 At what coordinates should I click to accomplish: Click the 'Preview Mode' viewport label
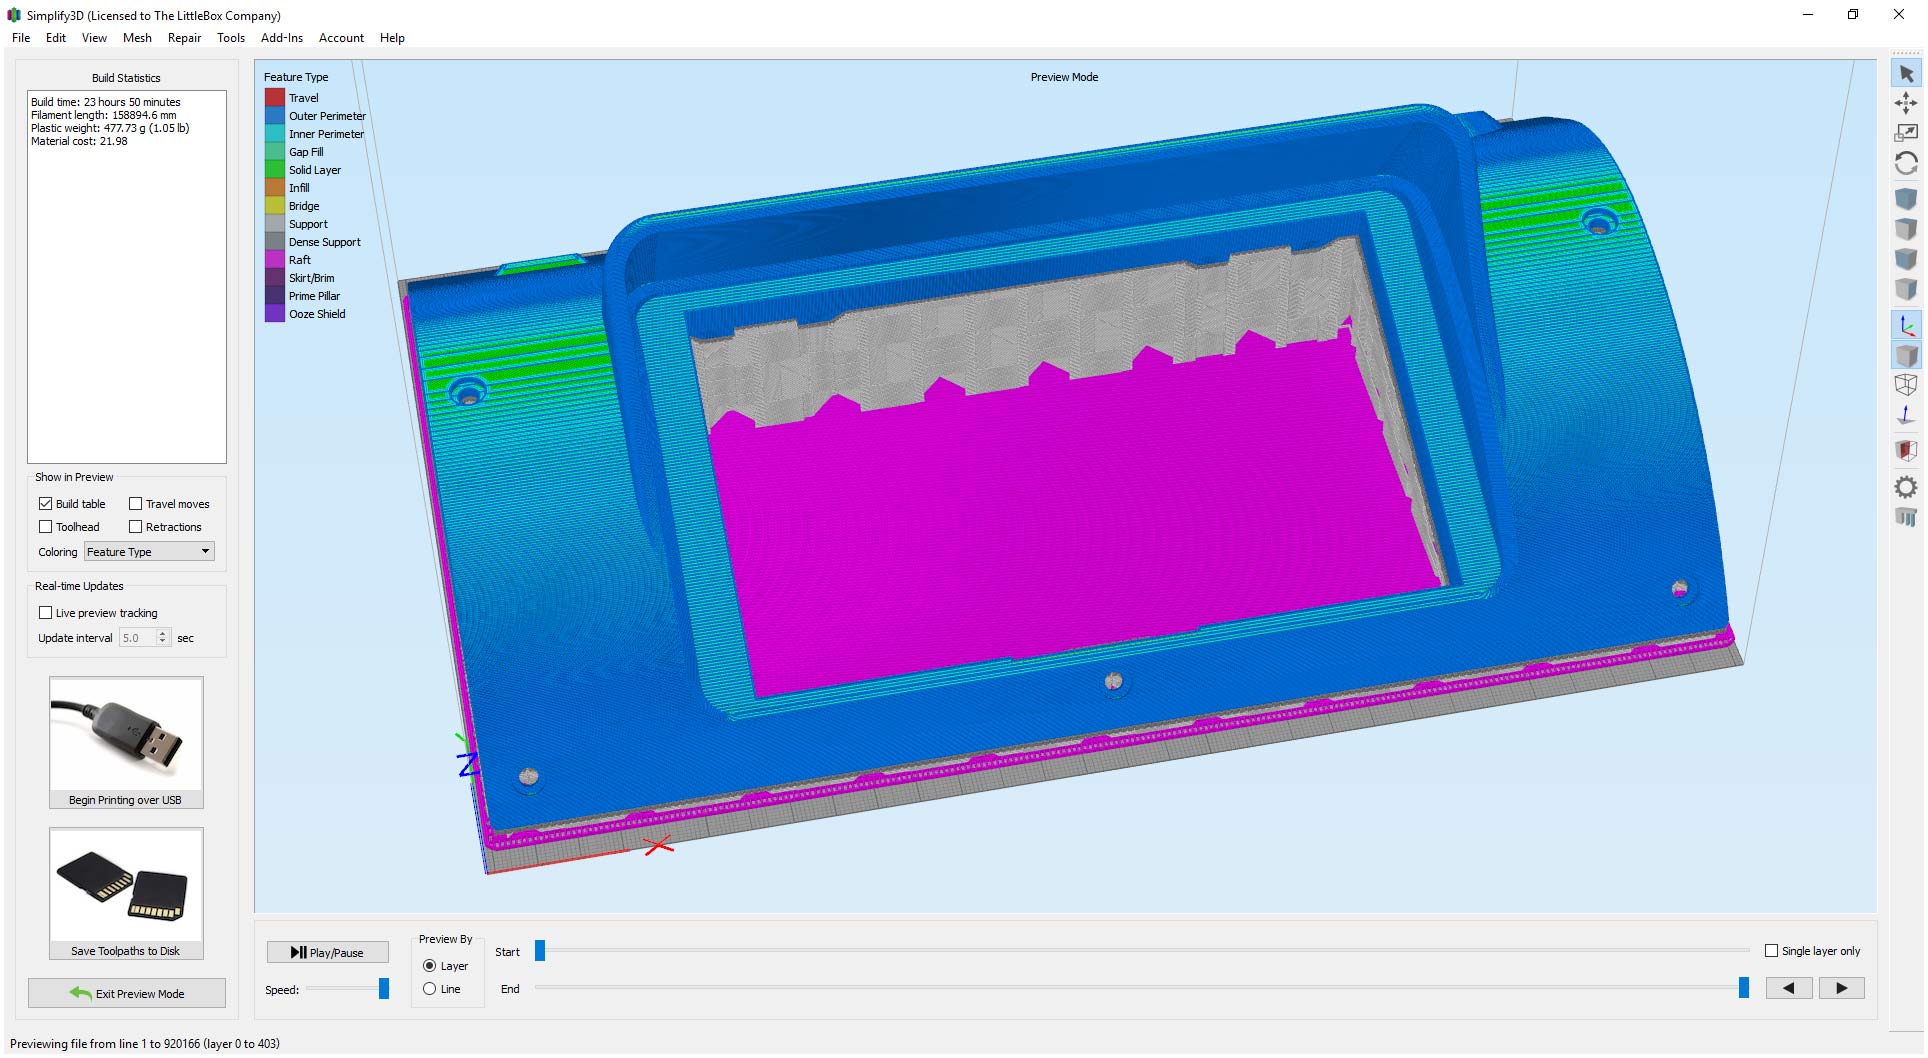[1064, 77]
